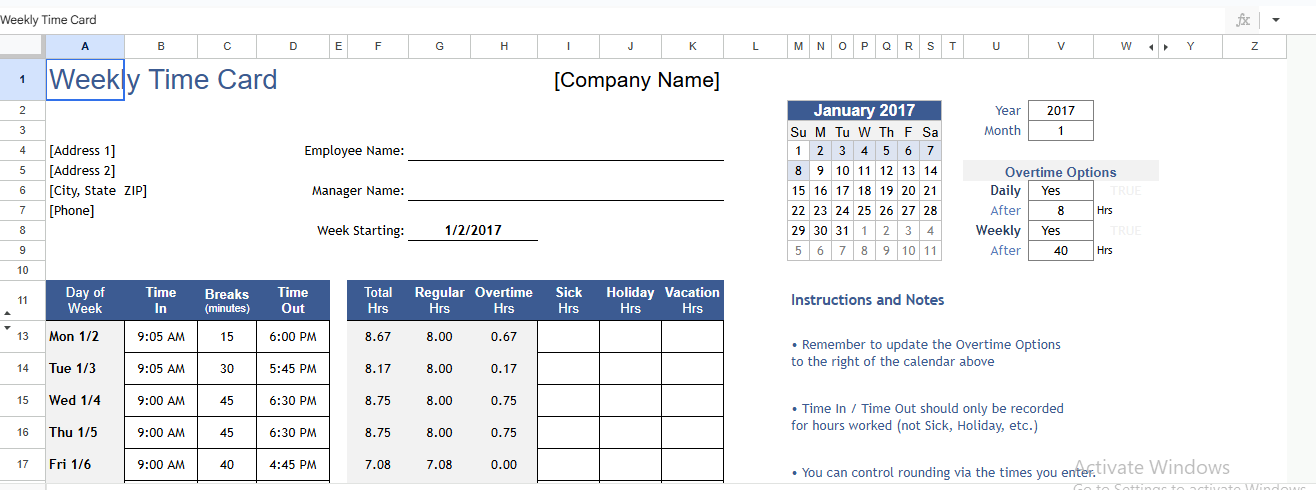This screenshot has height=490, width=1316.
Task: Select Monday Time In 9:05 AM cell
Action: [161, 337]
